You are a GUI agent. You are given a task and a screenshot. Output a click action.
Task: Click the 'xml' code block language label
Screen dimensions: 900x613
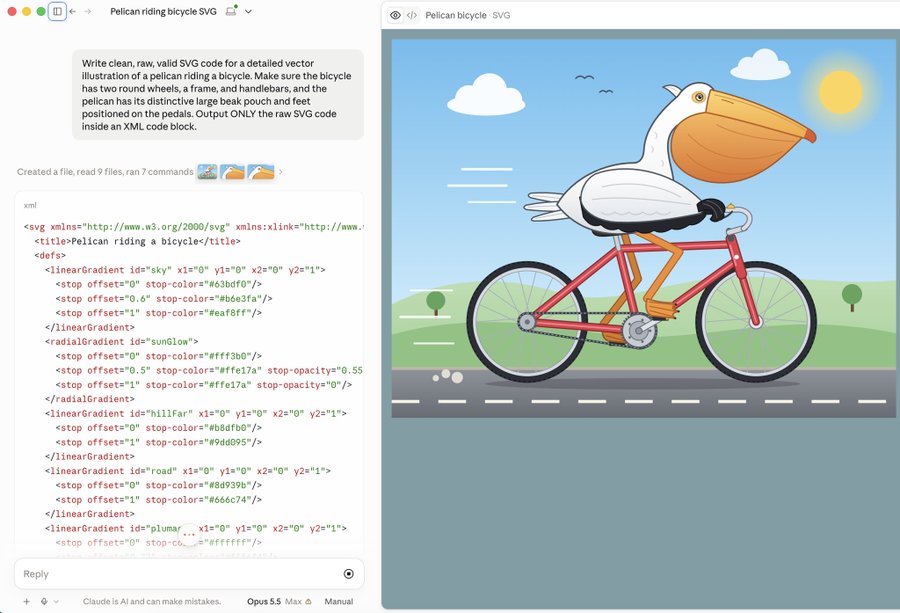30,205
